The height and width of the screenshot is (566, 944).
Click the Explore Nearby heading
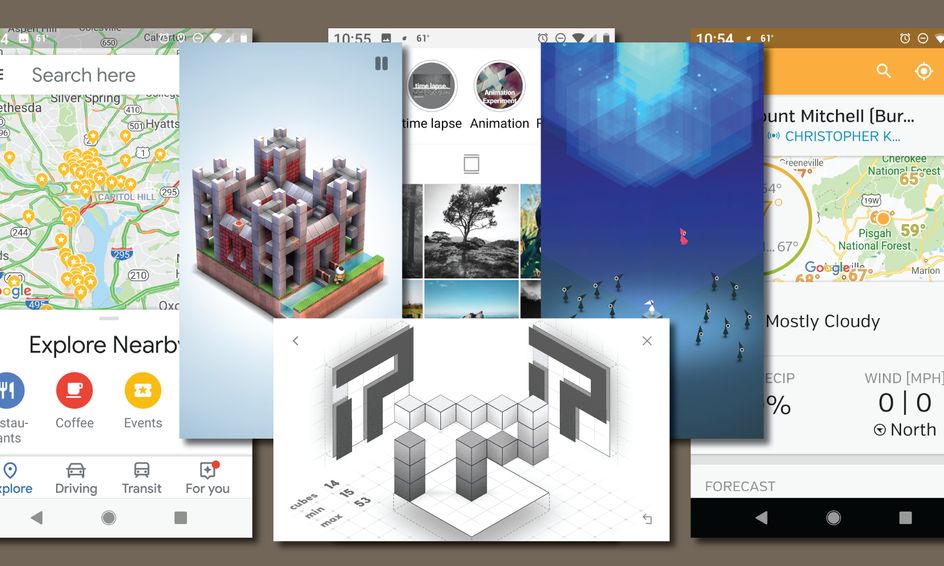point(104,345)
